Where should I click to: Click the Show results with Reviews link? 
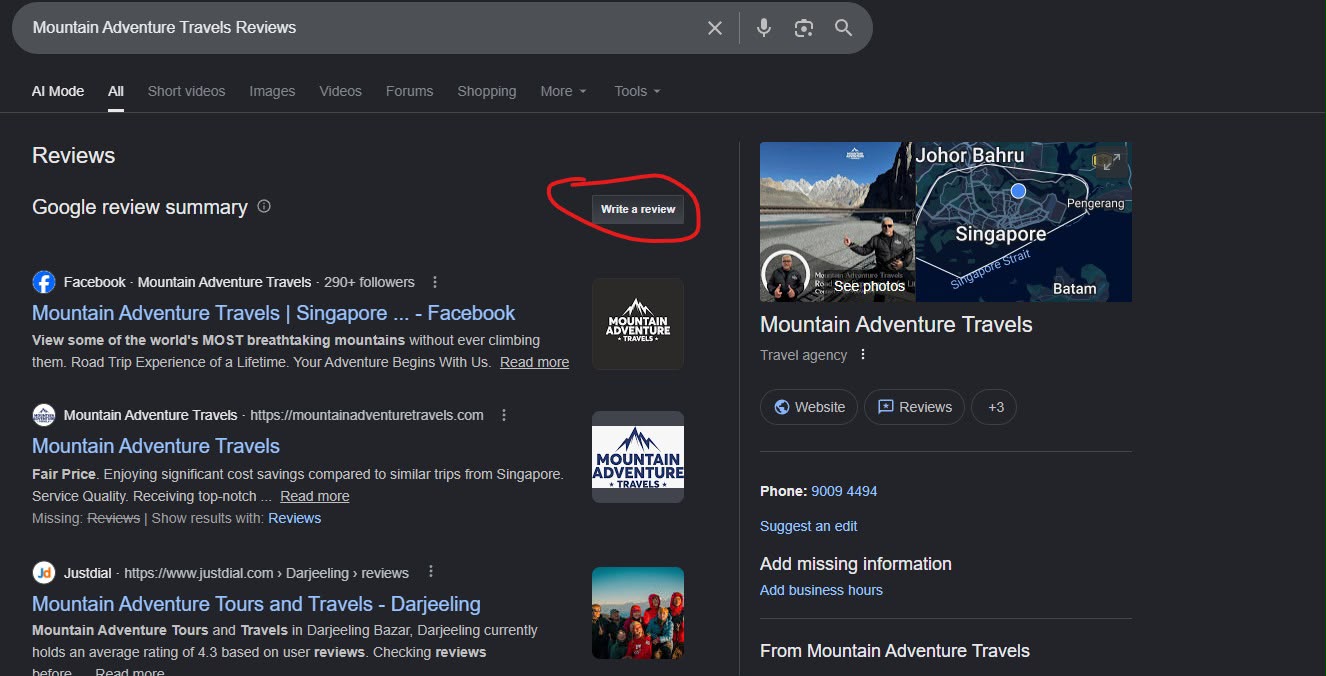[x=295, y=518]
